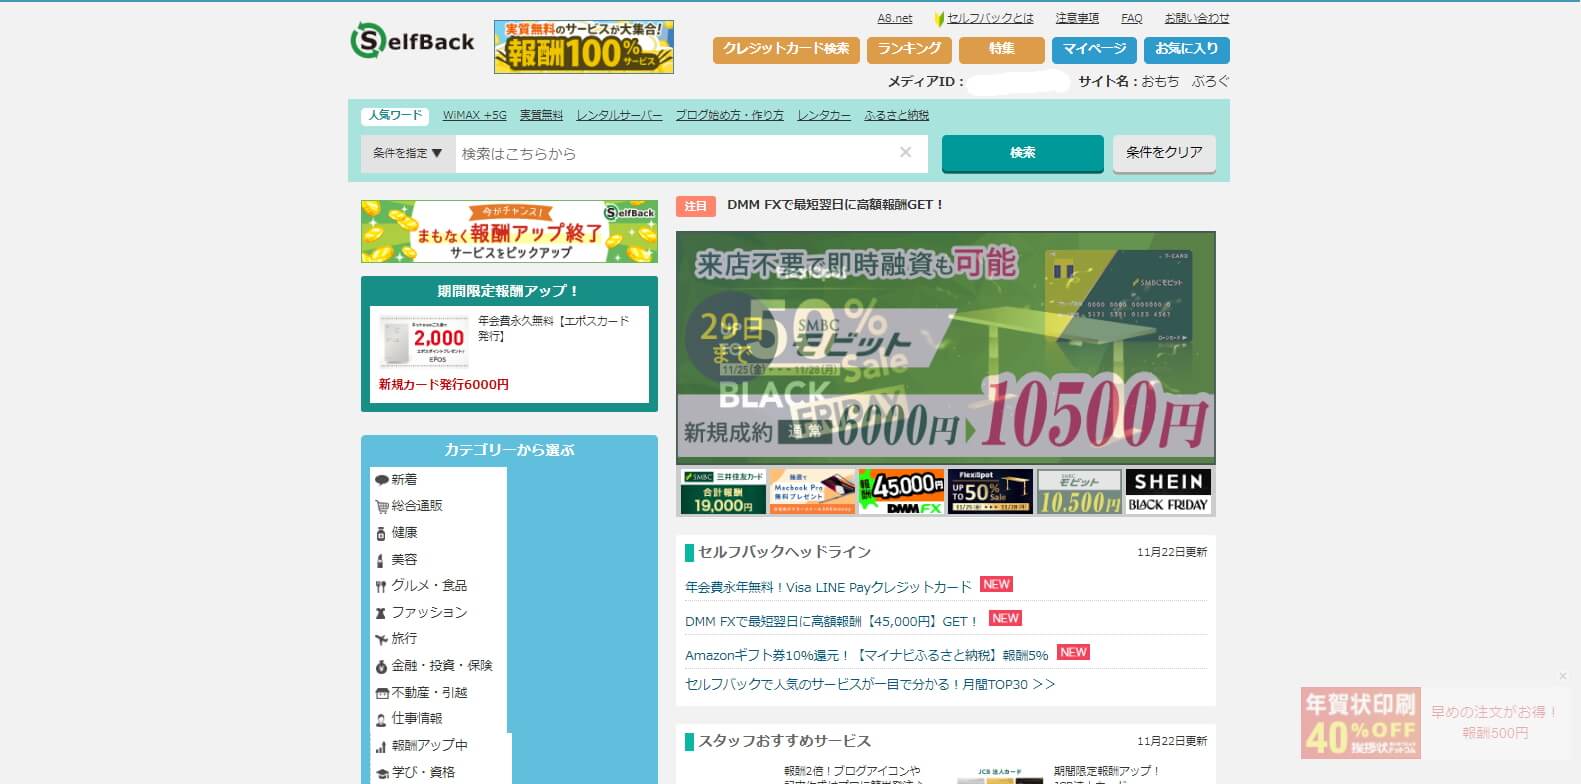Image resolution: width=1581 pixels, height=784 pixels.
Task: Open DMM FXで最短翌日に高額報酬GET headline
Action: [x=835, y=205]
